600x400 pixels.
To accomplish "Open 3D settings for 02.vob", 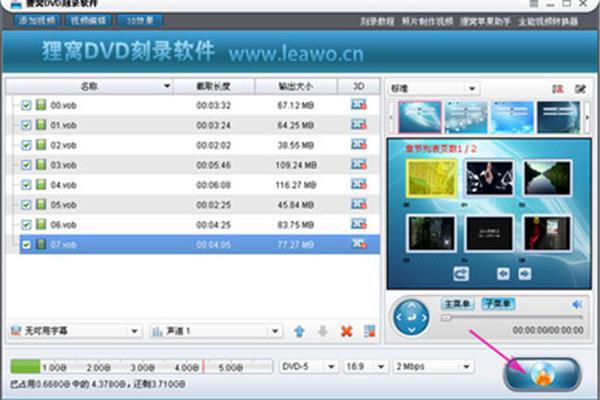I will (359, 144).
